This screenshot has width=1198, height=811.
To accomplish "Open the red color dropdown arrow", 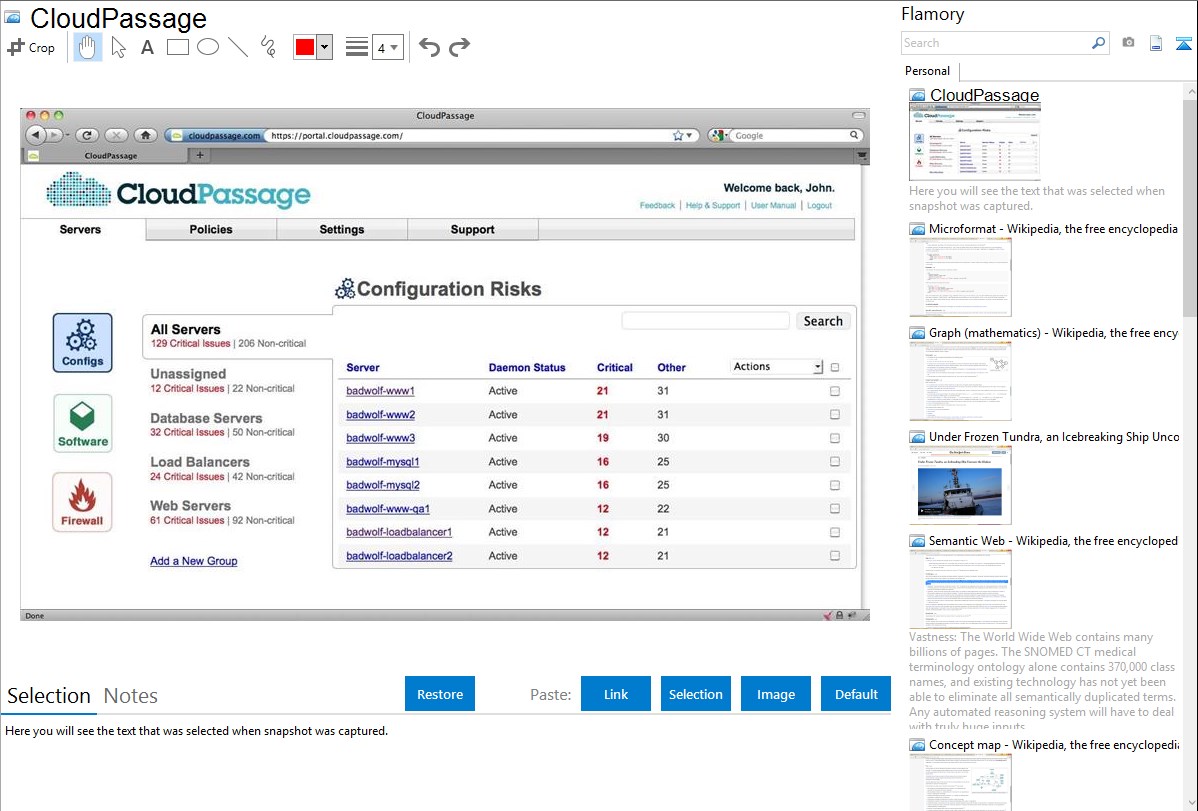I will coord(325,47).
